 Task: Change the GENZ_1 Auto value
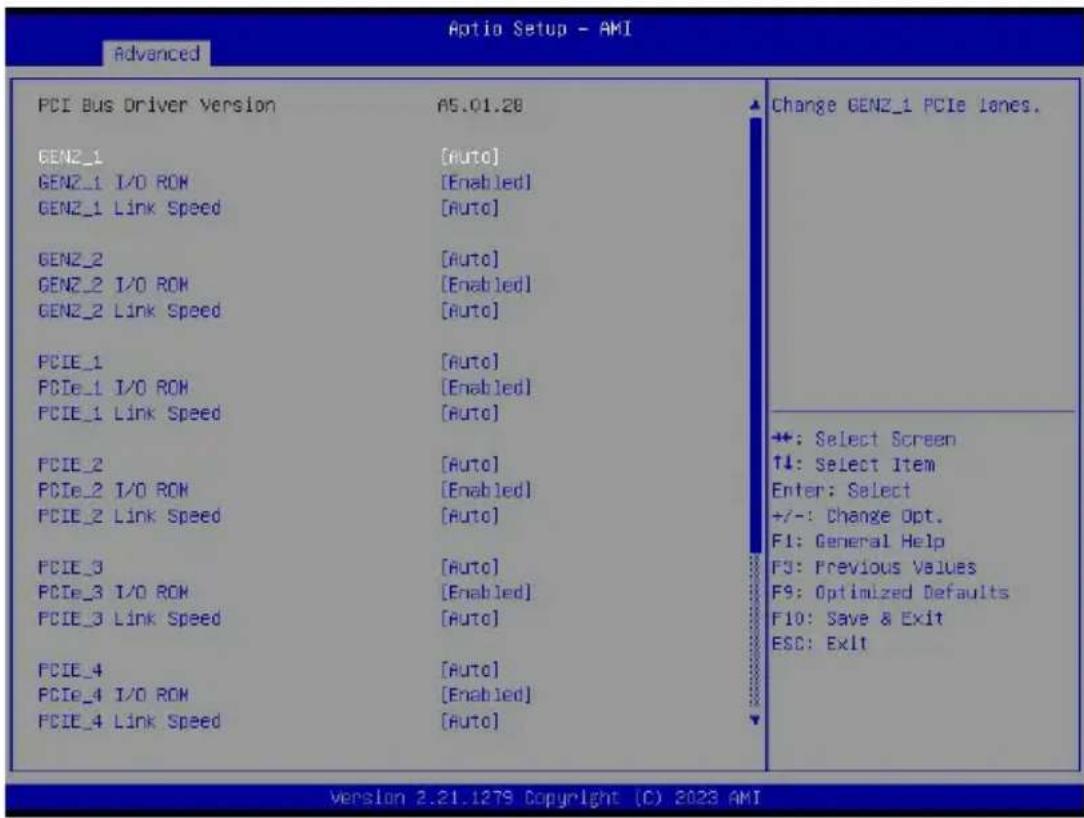(469, 157)
